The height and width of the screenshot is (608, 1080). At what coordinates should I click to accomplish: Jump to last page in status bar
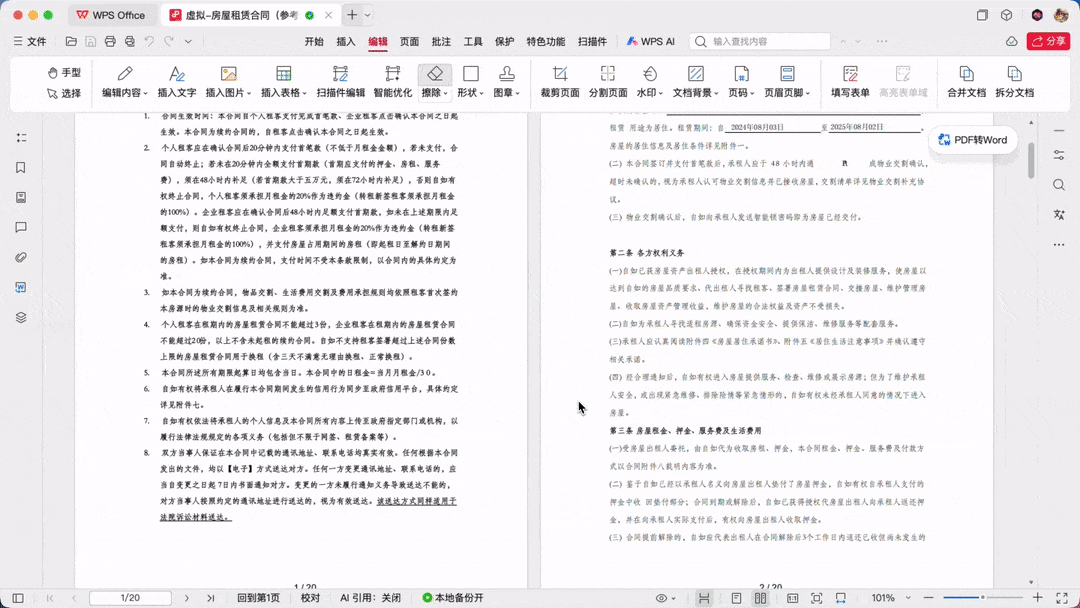pos(211,598)
